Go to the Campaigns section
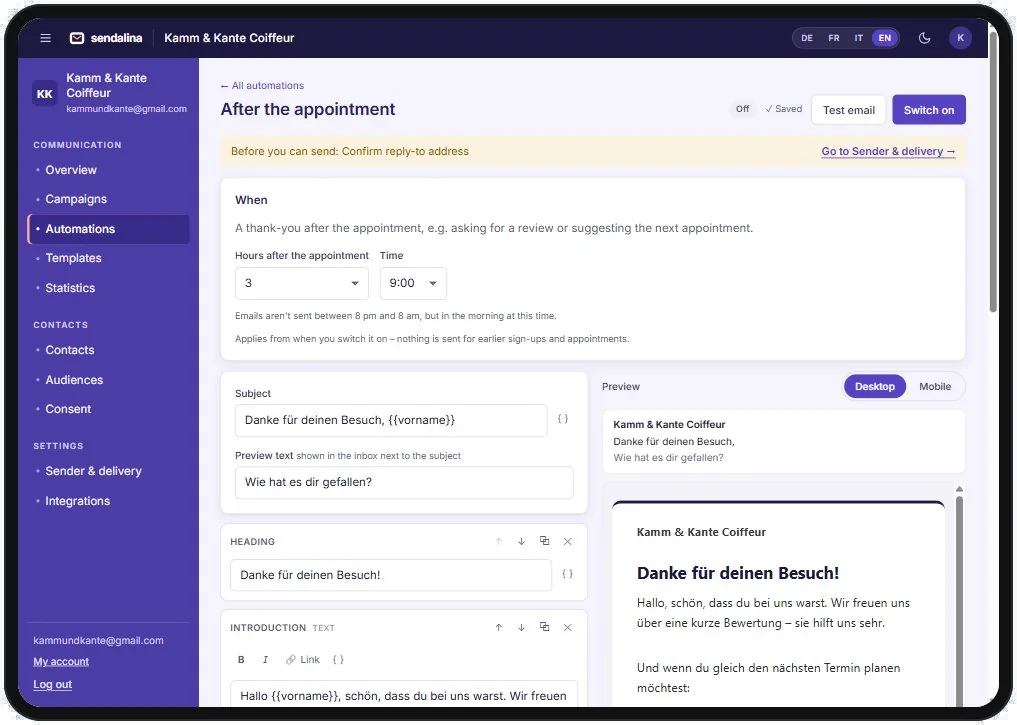The width and height of the screenshot is (1017, 725). pos(109,199)
